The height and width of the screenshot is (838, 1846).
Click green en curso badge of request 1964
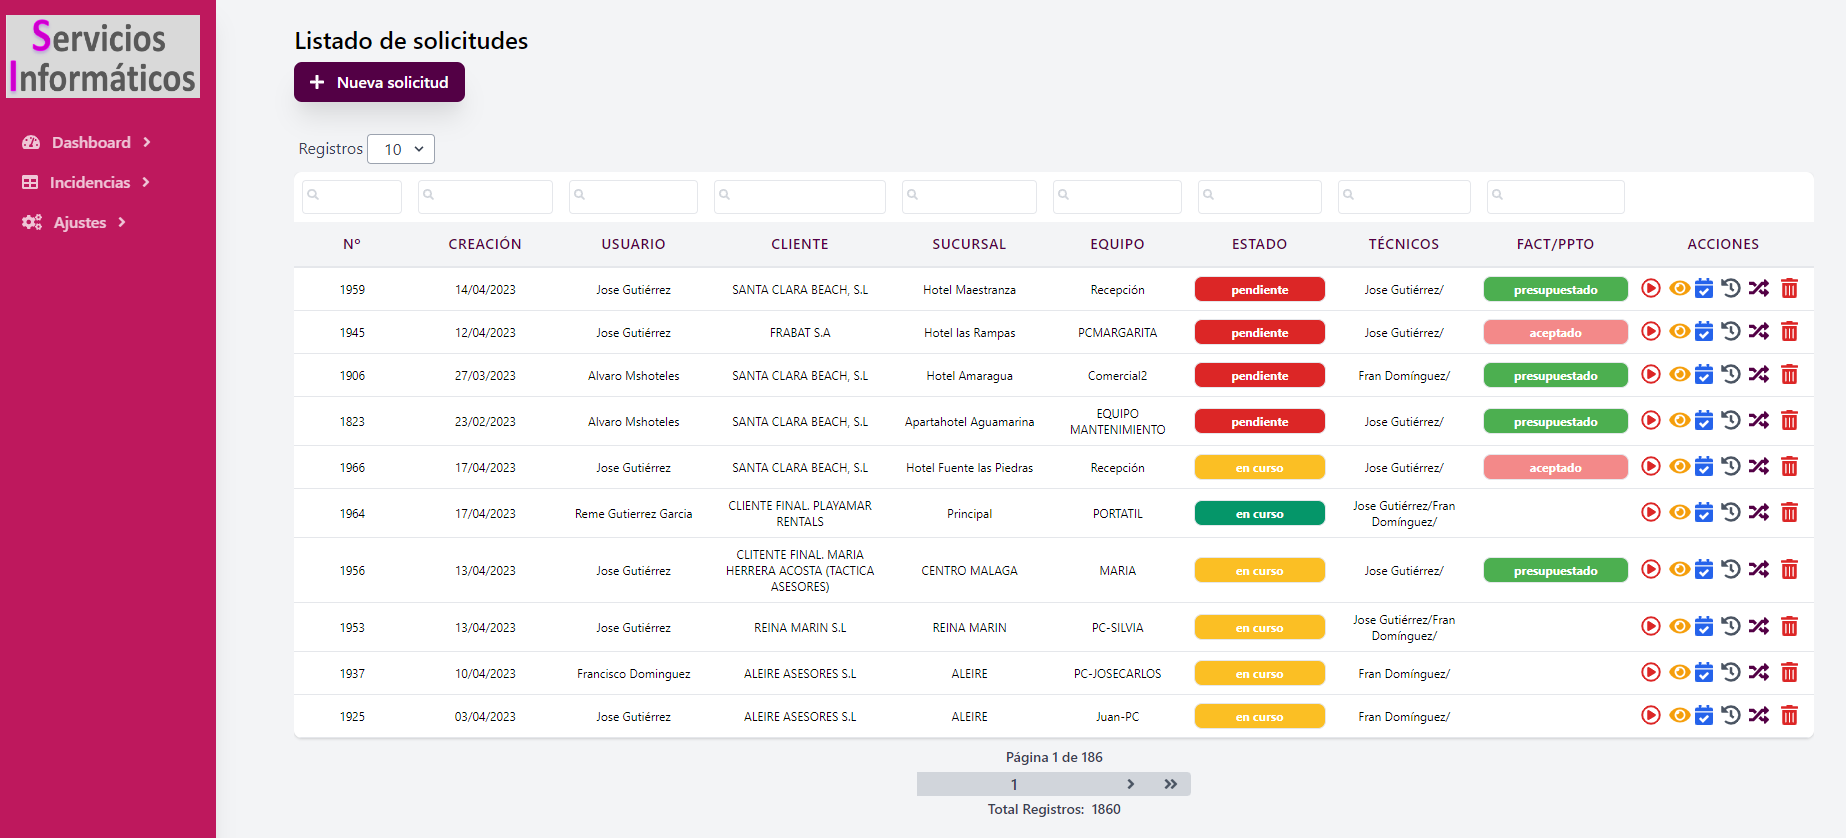coord(1259,513)
